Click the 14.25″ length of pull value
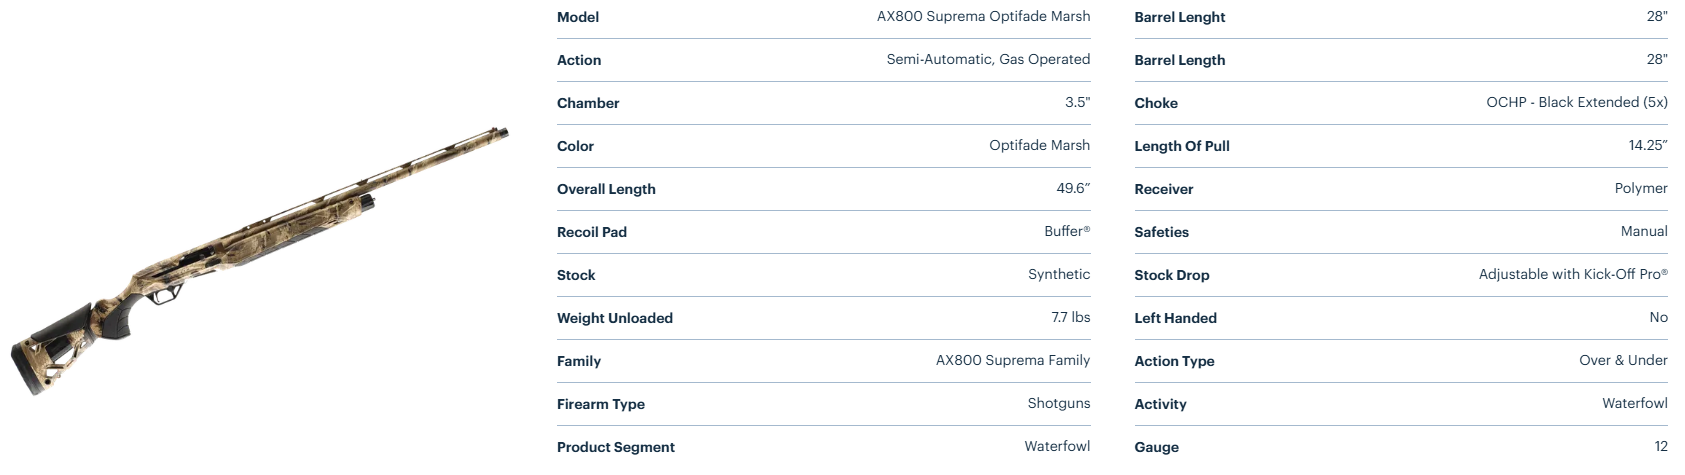The image size is (1685, 475). (x=1648, y=145)
